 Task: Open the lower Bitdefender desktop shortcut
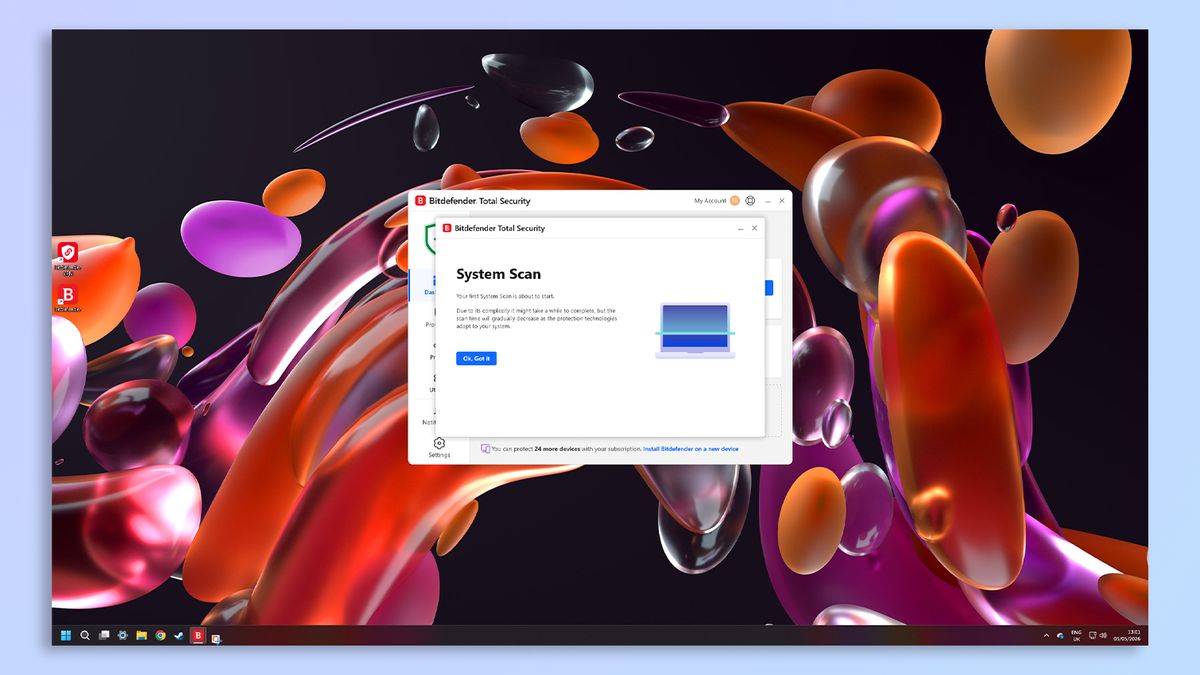(68, 298)
